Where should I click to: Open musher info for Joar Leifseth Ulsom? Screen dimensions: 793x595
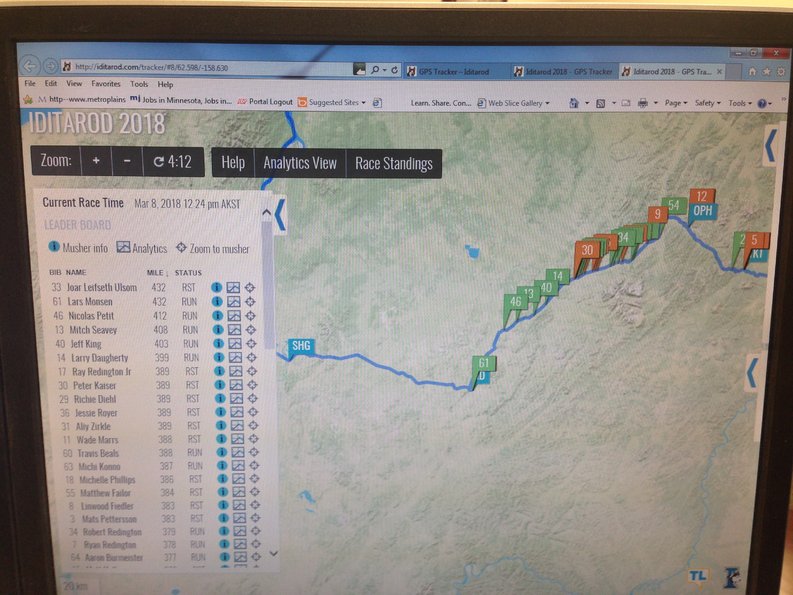pos(216,287)
